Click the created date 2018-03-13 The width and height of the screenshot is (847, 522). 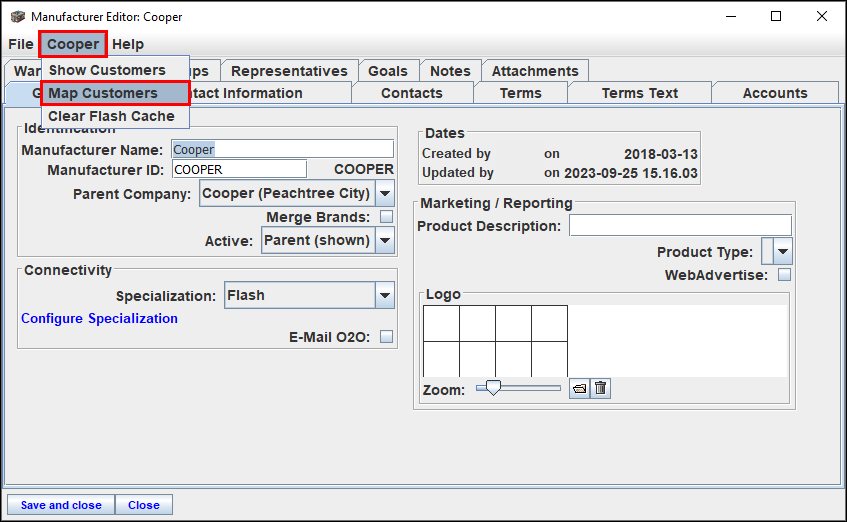(661, 154)
